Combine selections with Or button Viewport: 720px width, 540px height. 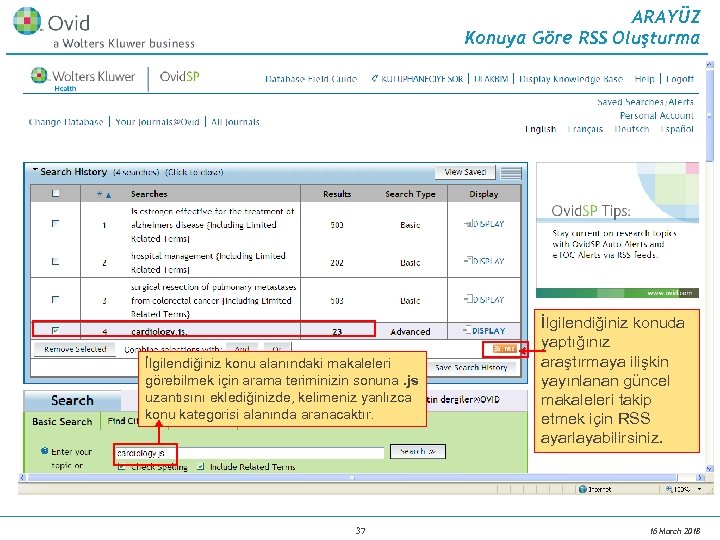point(277,349)
